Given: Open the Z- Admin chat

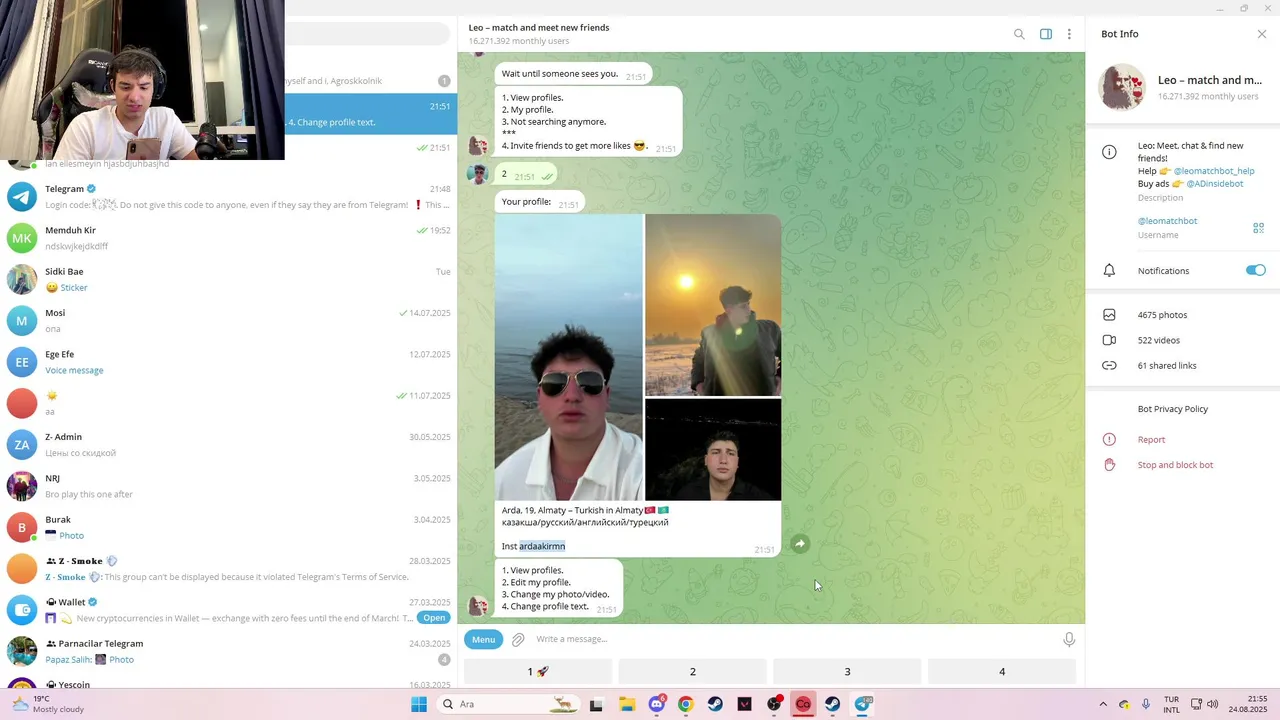Looking at the screenshot, I should [229, 445].
